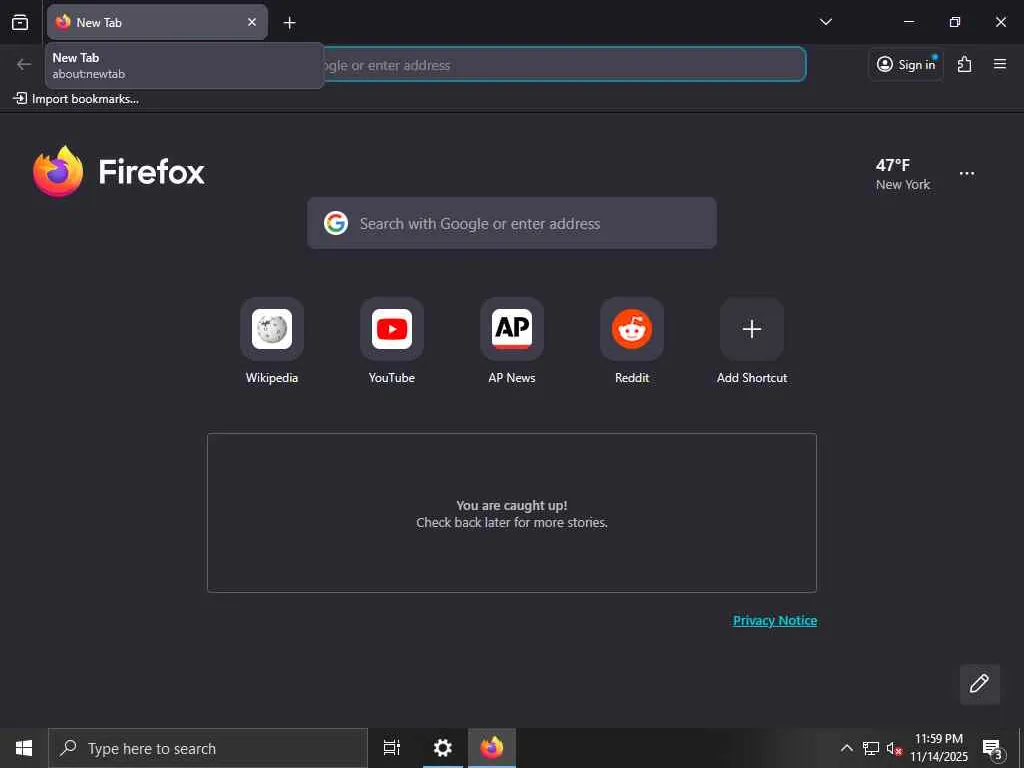Open the taskbar clock and date
Image resolution: width=1024 pixels, height=768 pixels.
pyautogui.click(x=939, y=748)
